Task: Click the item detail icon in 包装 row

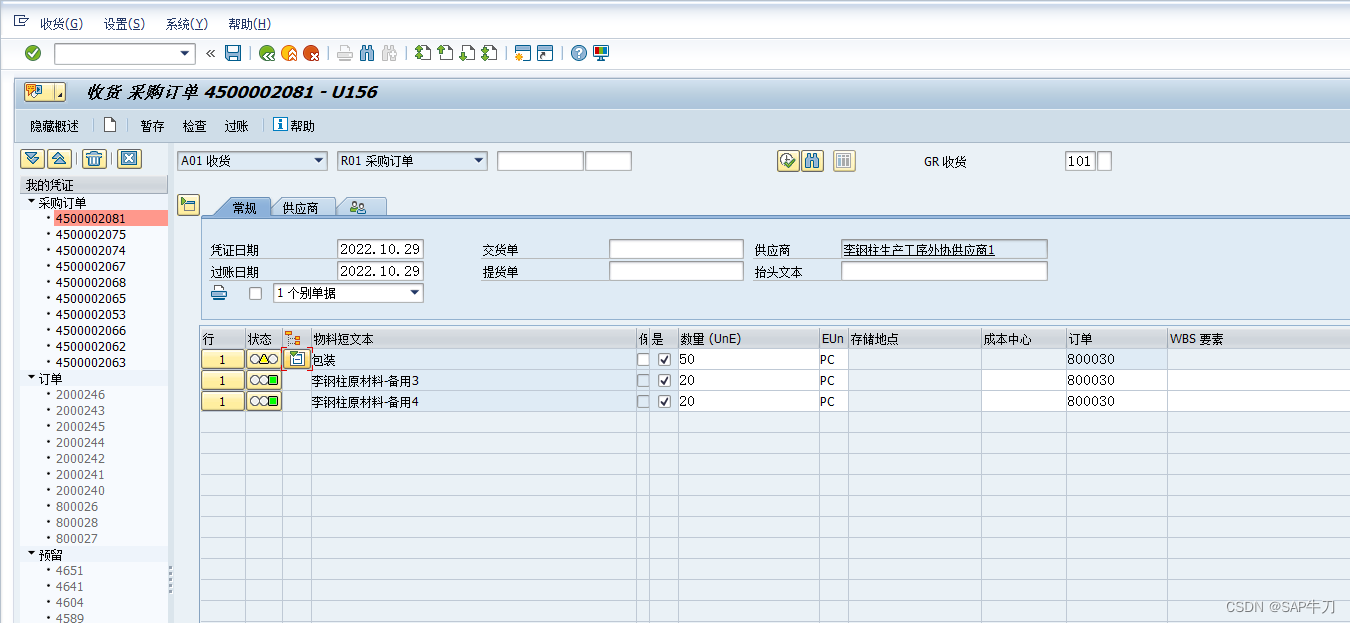Action: tap(296, 359)
